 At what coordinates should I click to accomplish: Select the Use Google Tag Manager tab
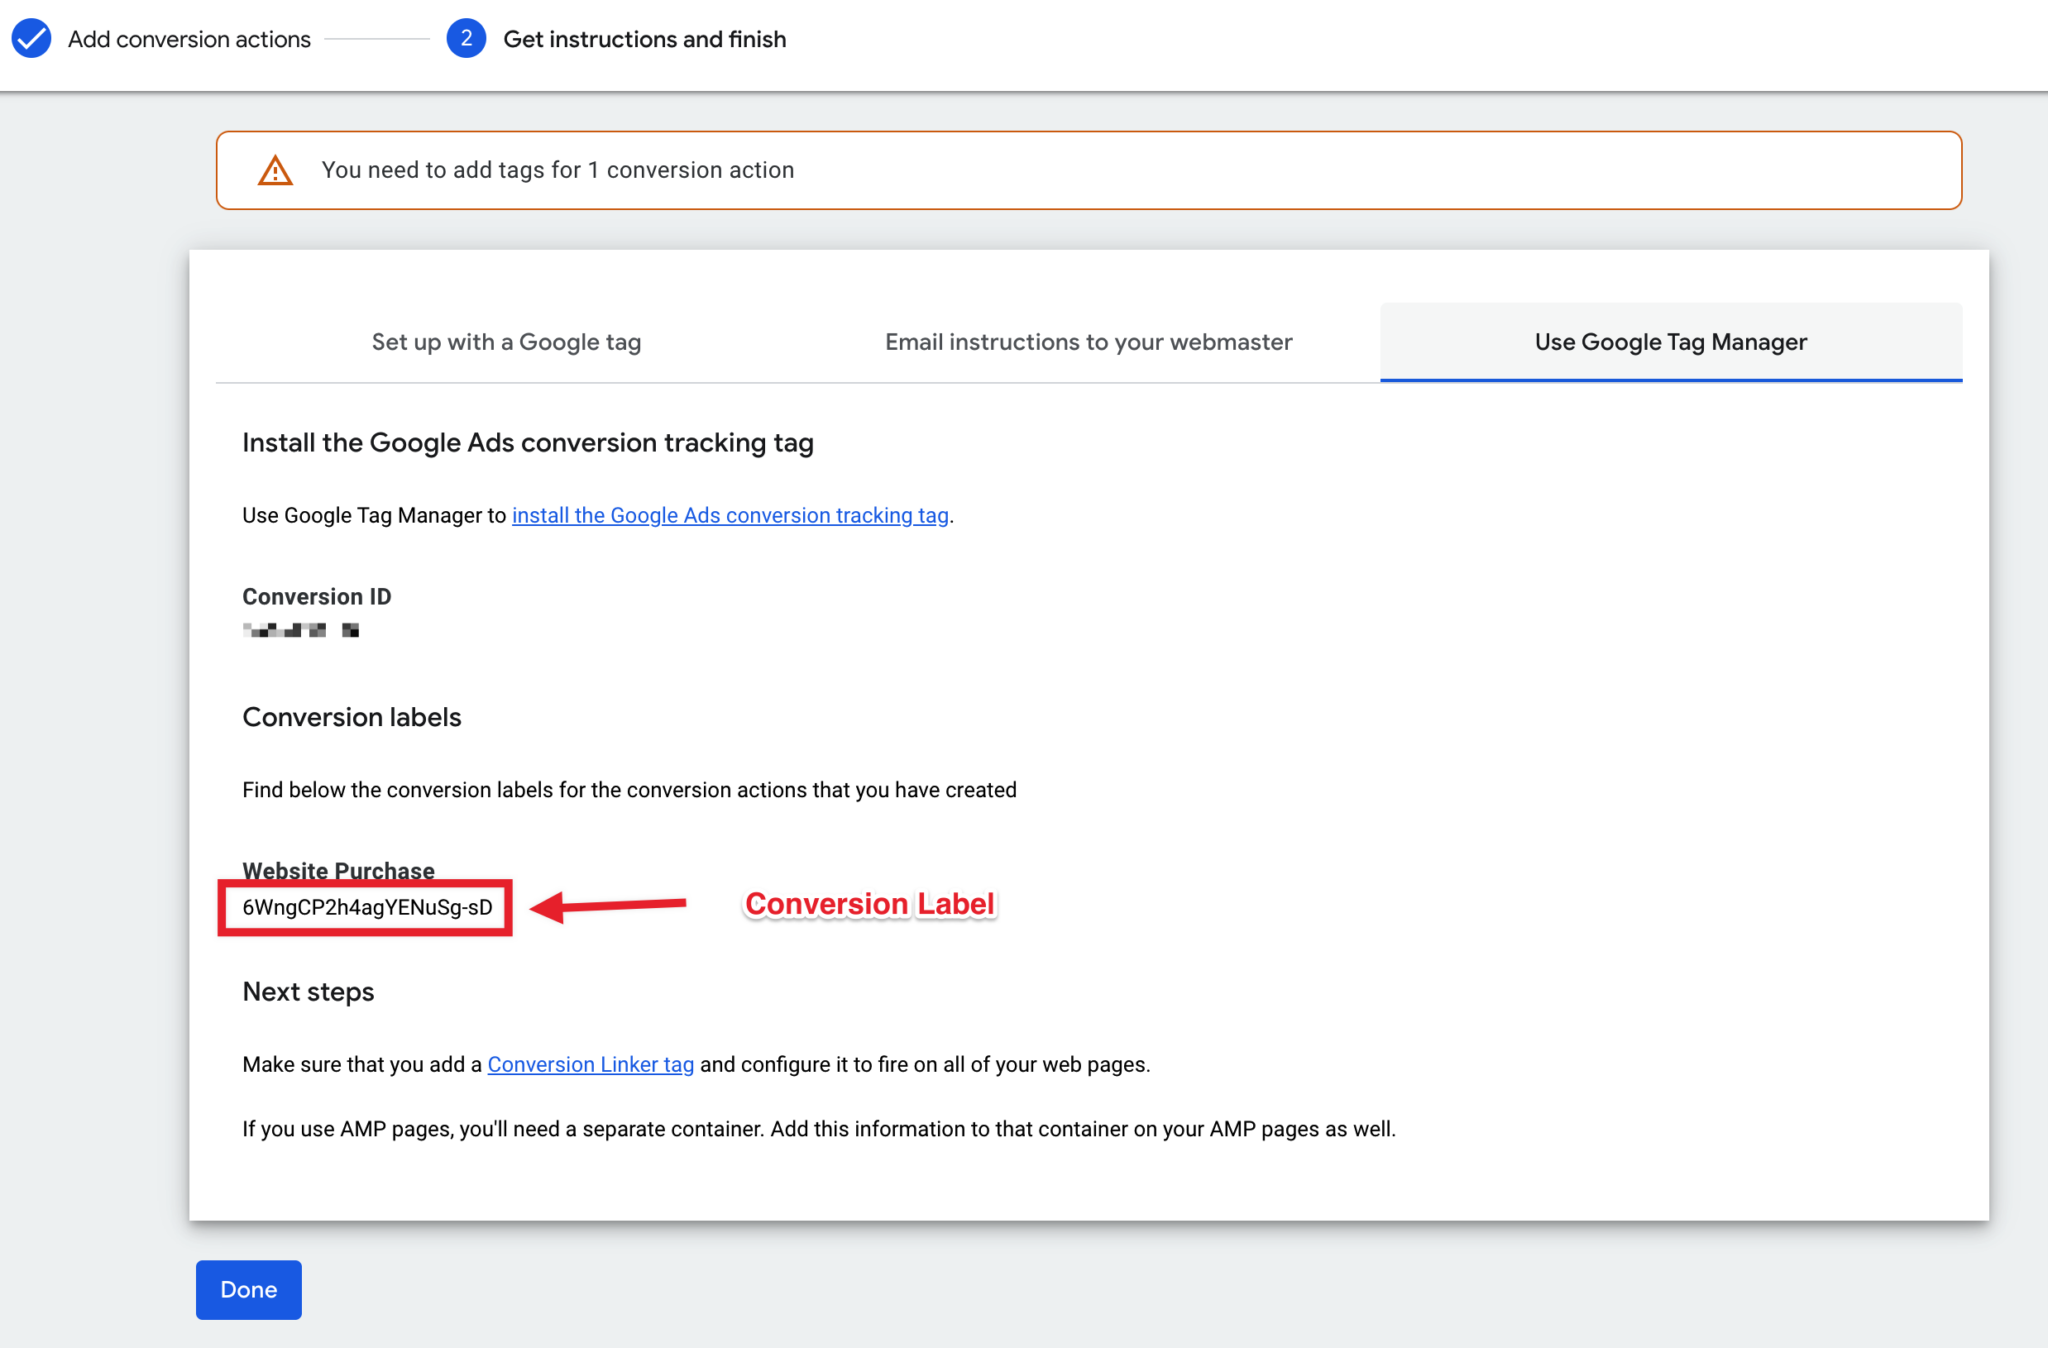tap(1670, 341)
